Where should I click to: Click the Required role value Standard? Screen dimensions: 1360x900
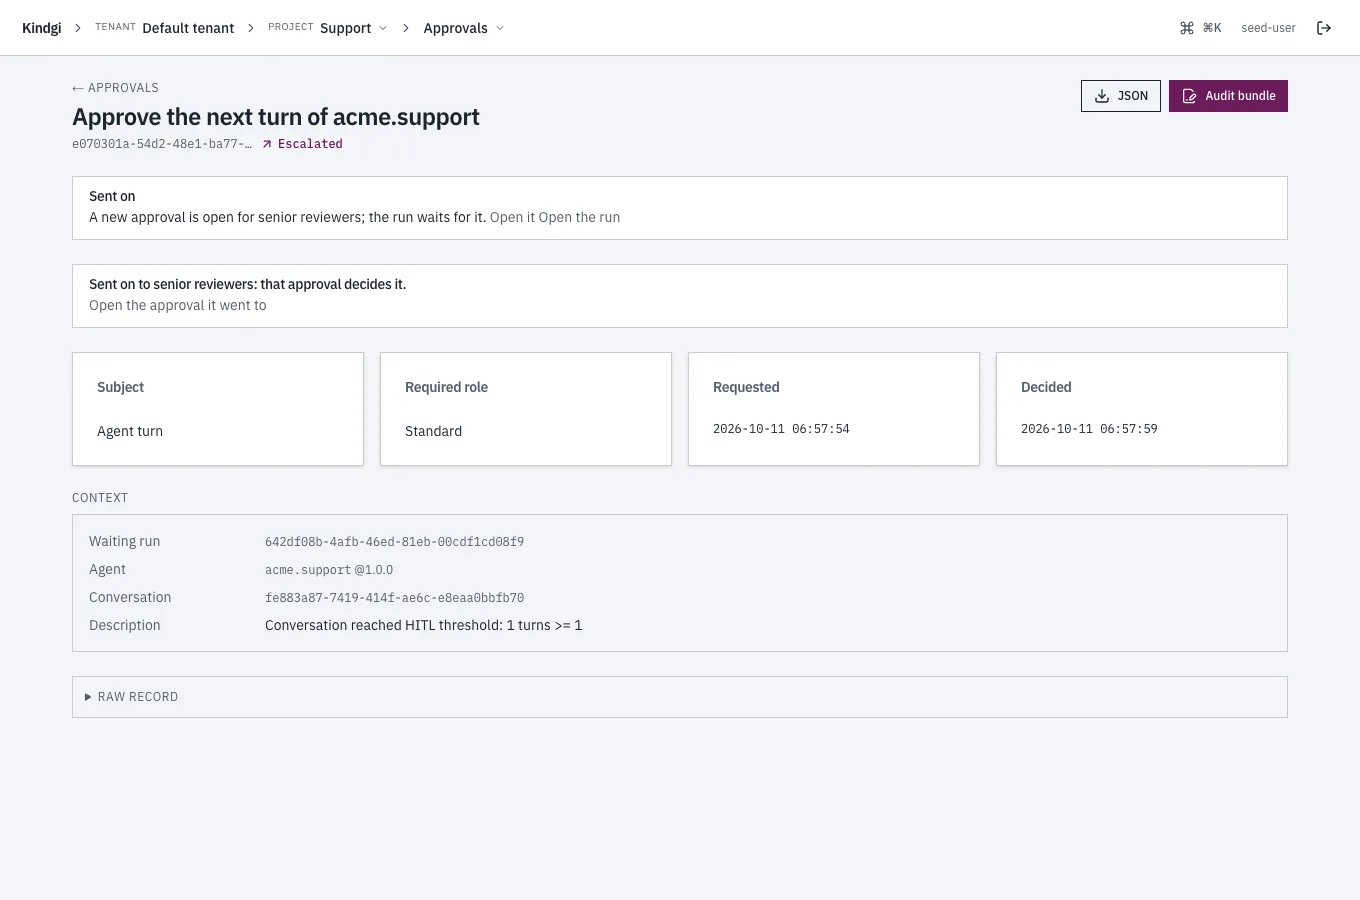[433, 431]
